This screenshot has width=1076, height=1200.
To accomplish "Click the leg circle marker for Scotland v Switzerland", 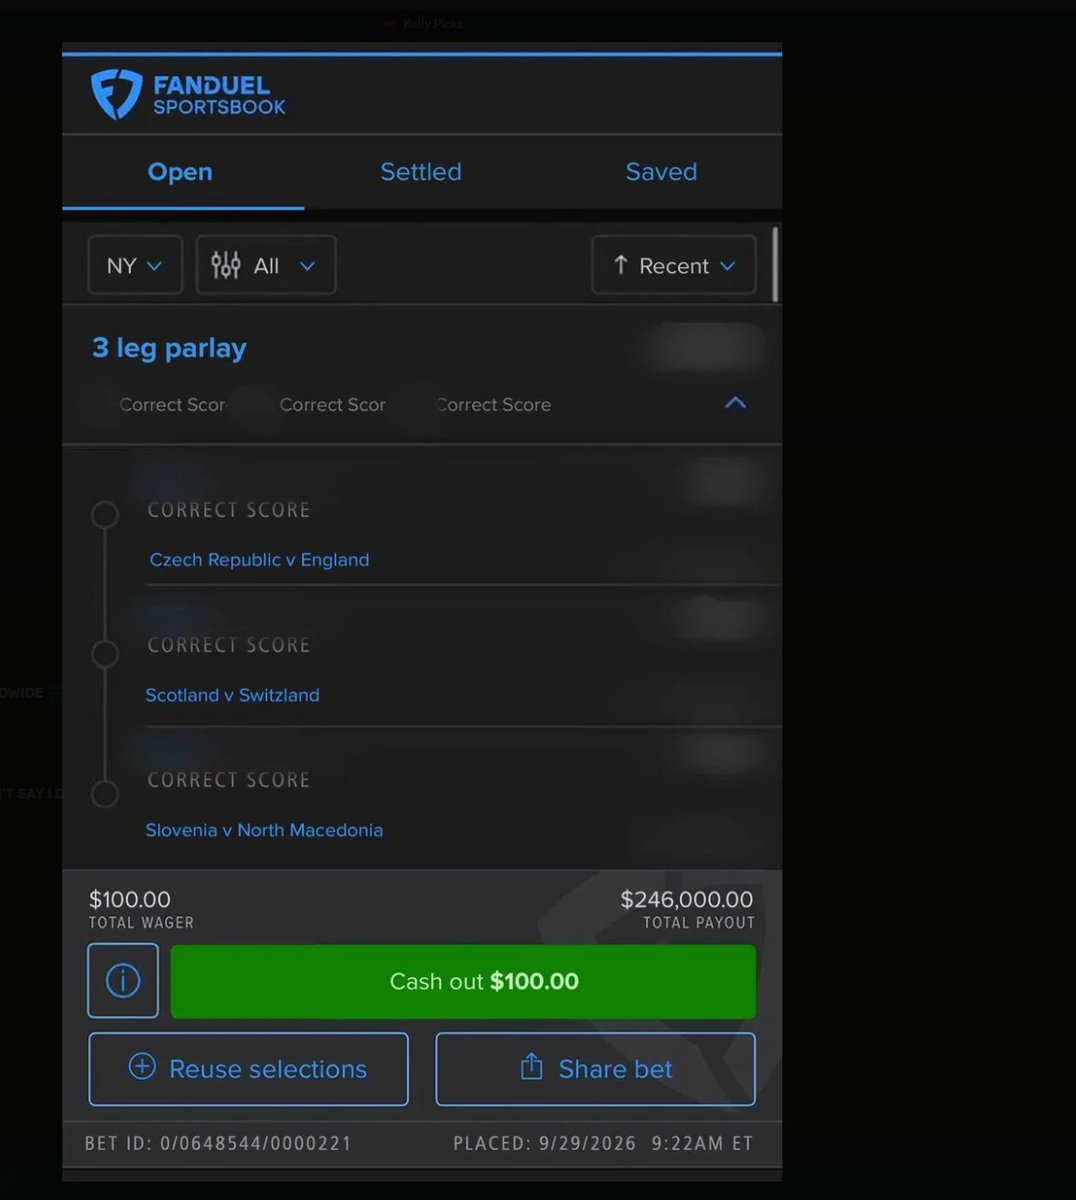I will click(x=105, y=654).
